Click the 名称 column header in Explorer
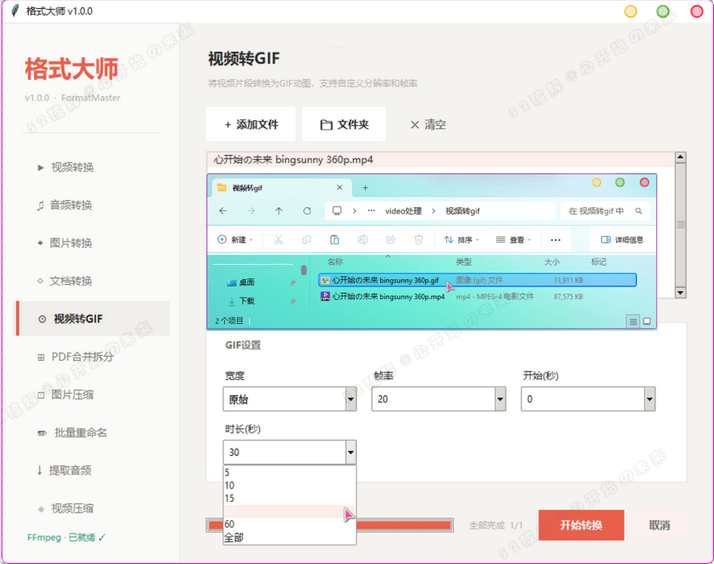Screen dimensions: 714x564 [335, 262]
